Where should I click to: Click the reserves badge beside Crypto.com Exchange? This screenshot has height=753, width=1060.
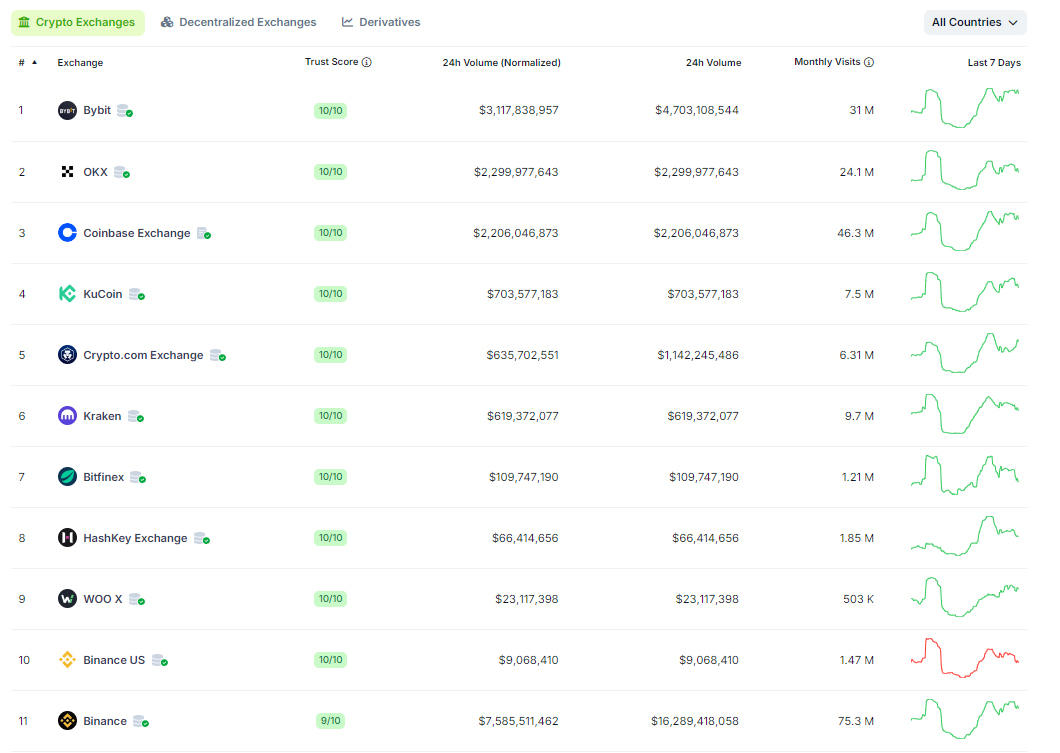pos(218,355)
